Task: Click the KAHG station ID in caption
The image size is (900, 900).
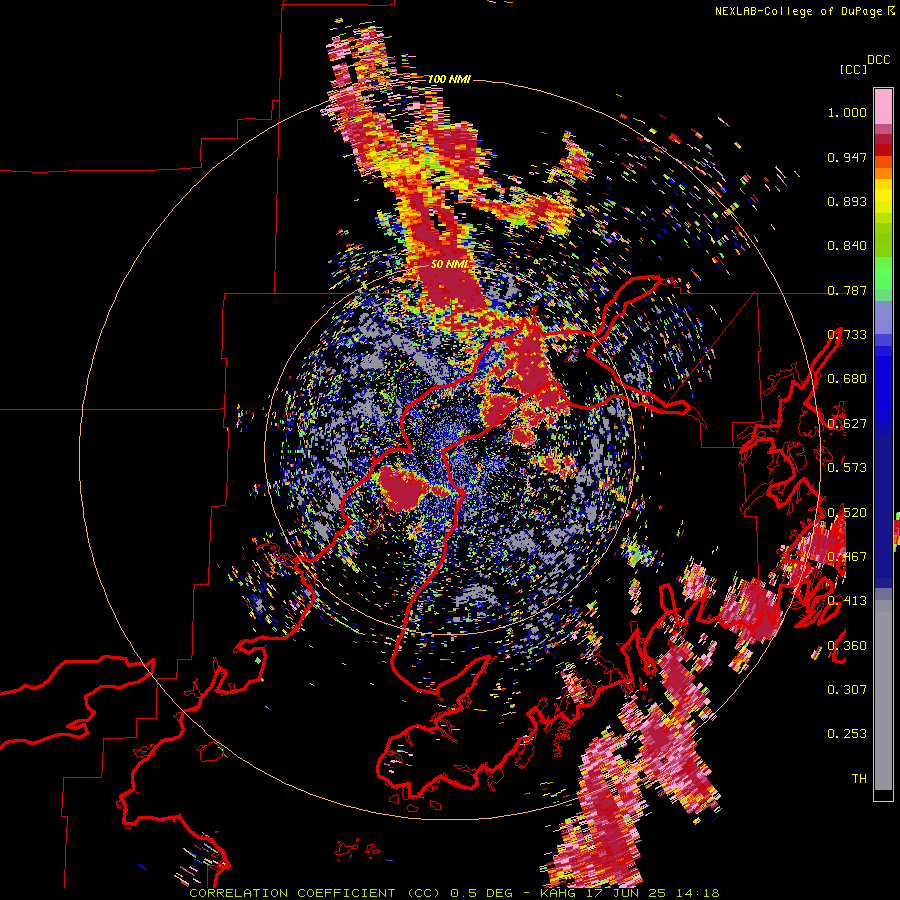Action: pos(560,893)
